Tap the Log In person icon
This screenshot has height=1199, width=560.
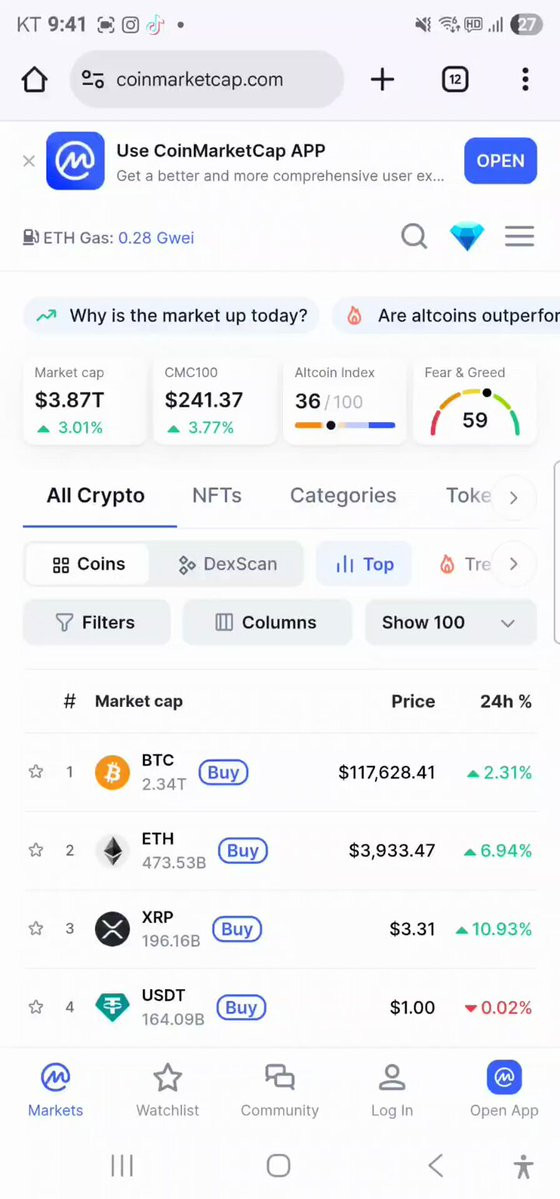(392, 1077)
